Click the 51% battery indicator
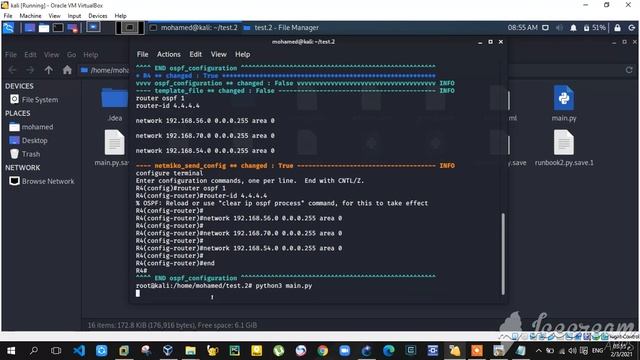 (x=594, y=28)
